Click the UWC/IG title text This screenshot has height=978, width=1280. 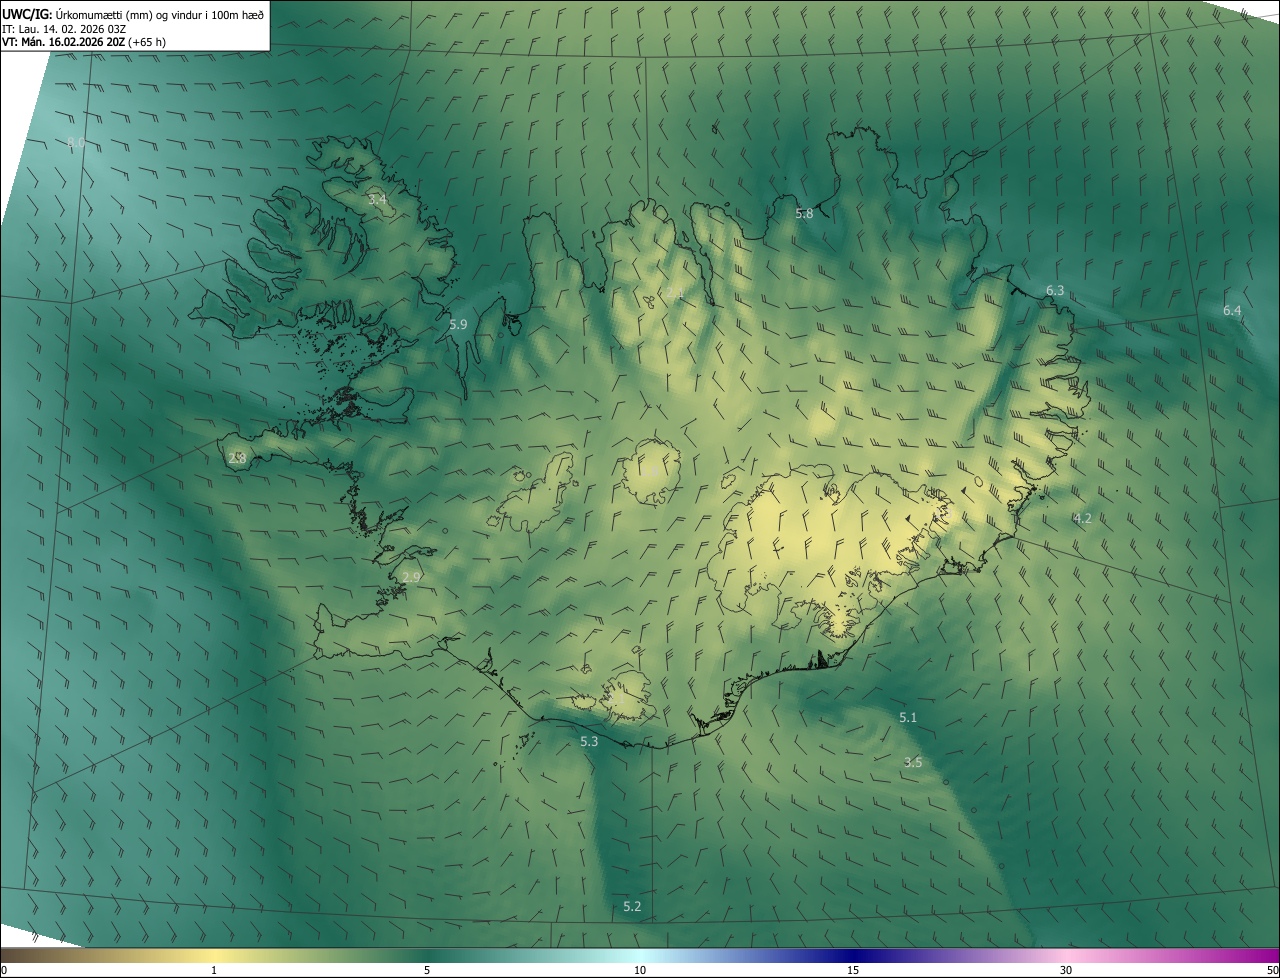133,14
